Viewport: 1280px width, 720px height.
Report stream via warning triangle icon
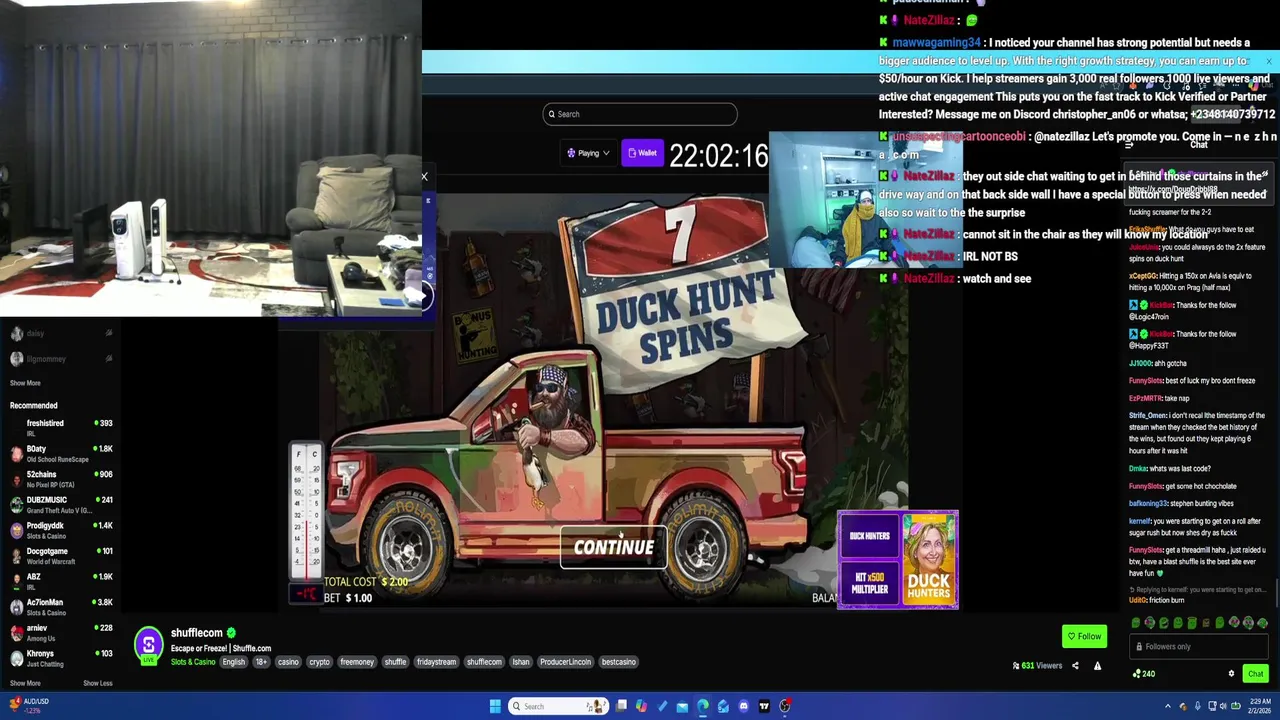[1097, 666]
